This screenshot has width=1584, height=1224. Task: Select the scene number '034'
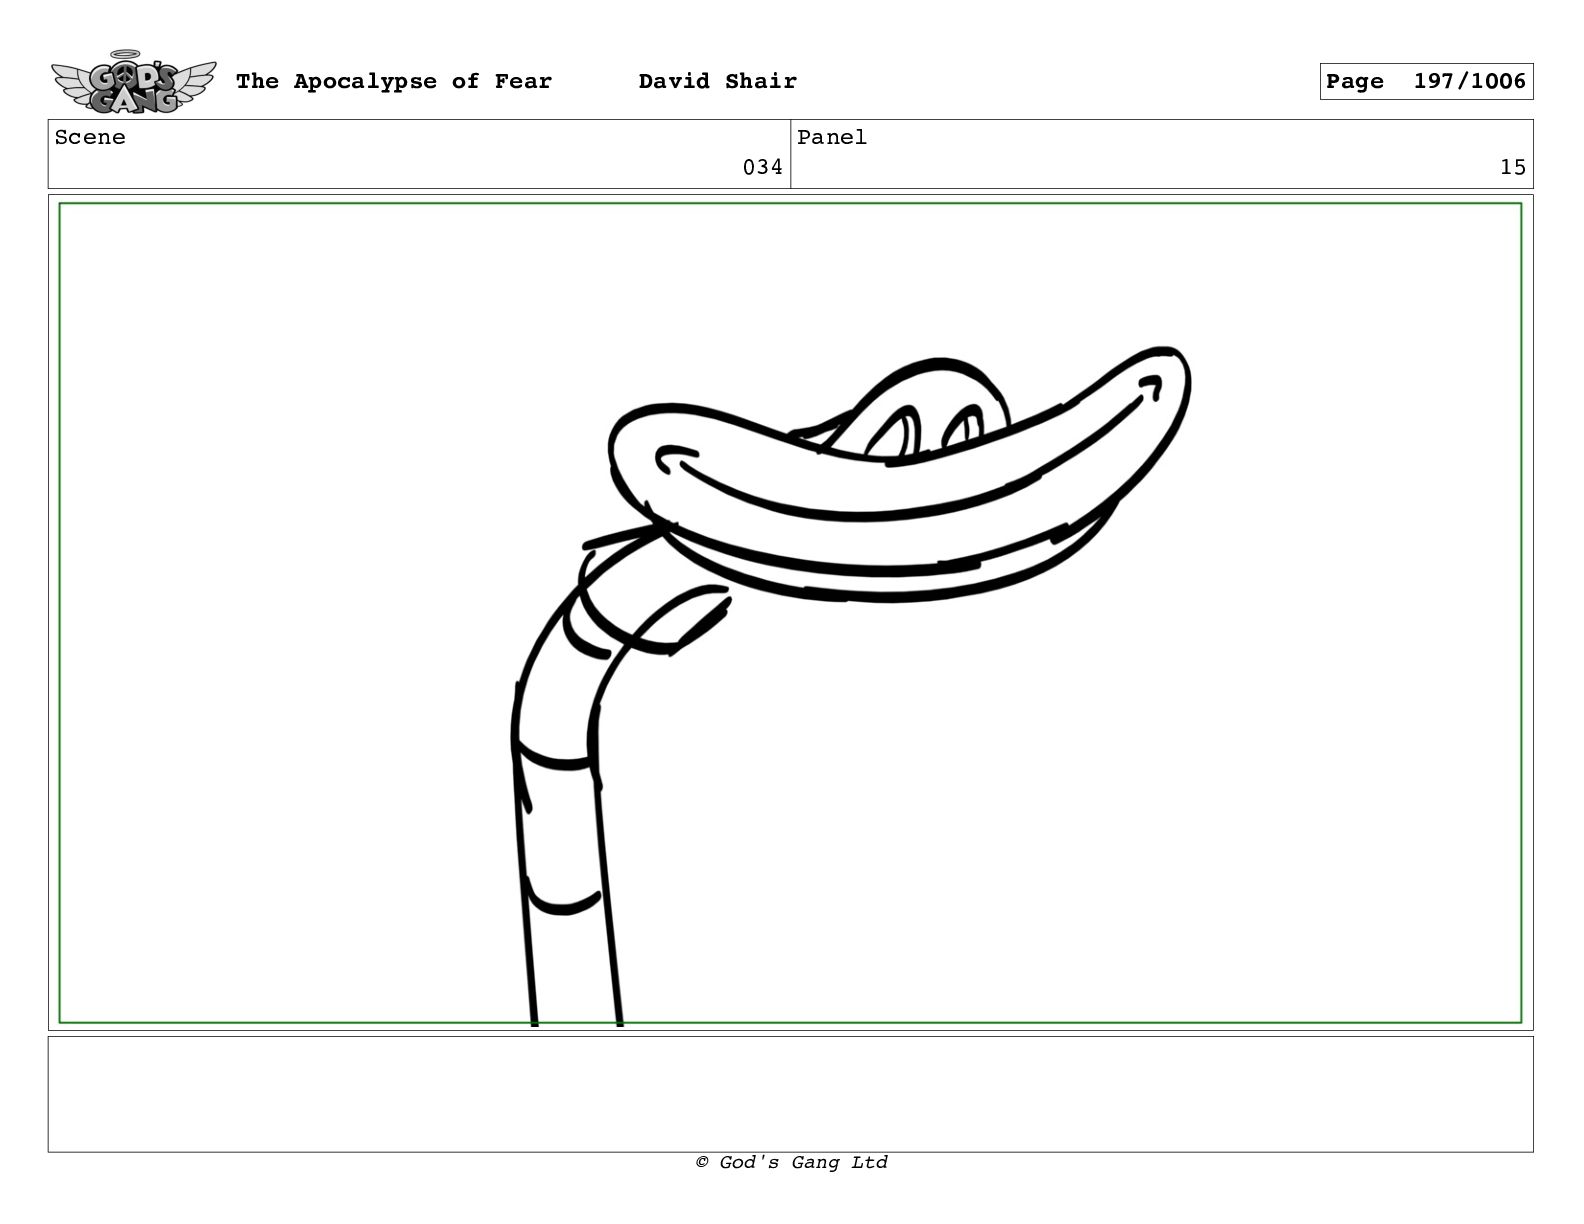(762, 167)
